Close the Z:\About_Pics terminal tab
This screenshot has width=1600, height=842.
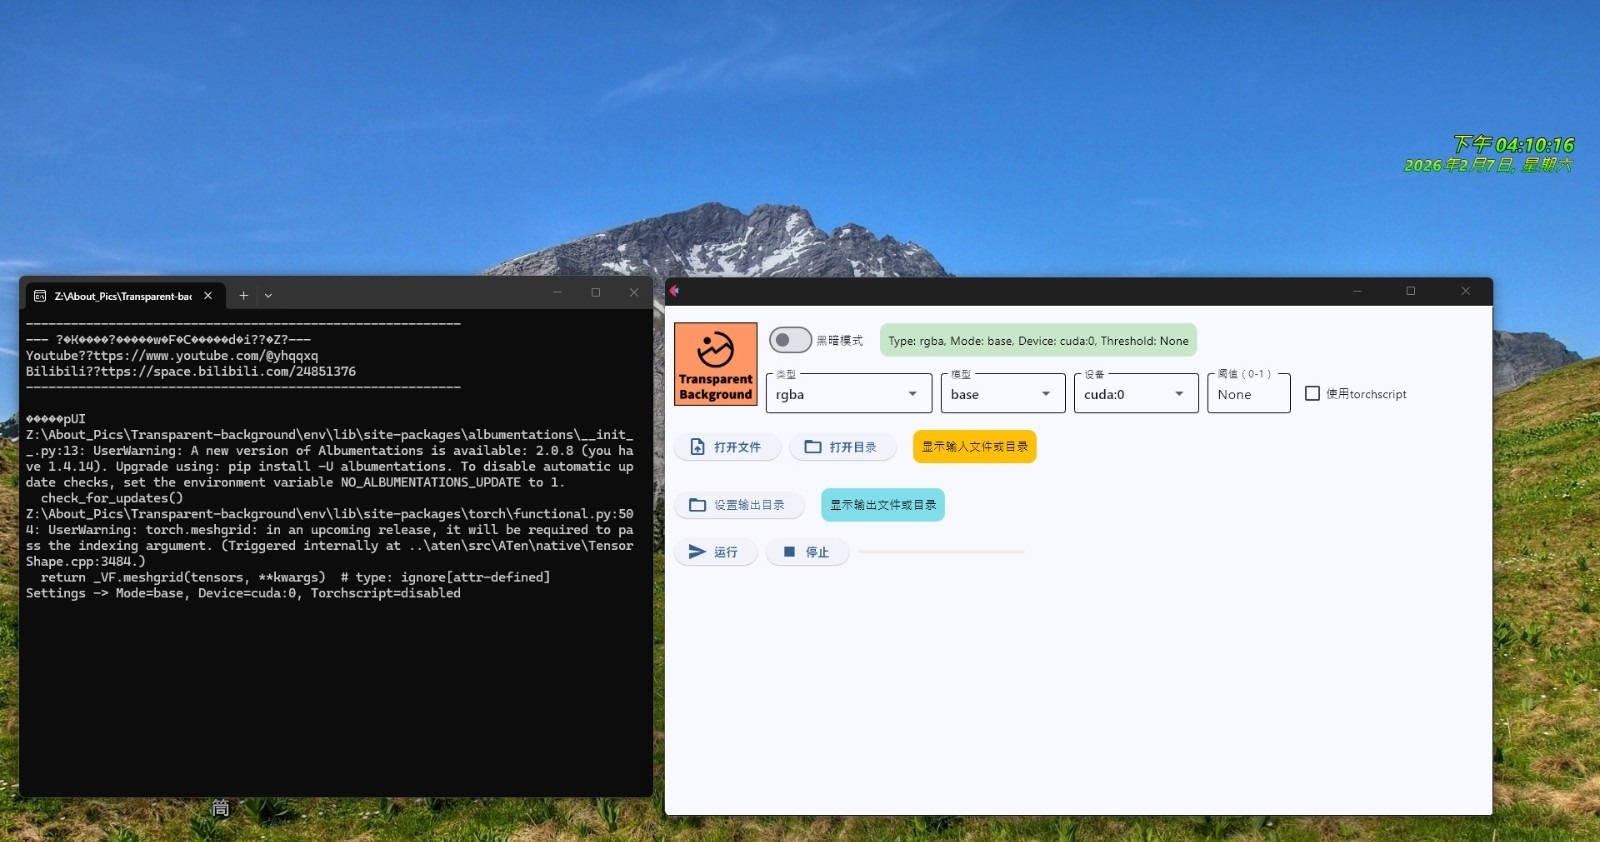(208, 296)
